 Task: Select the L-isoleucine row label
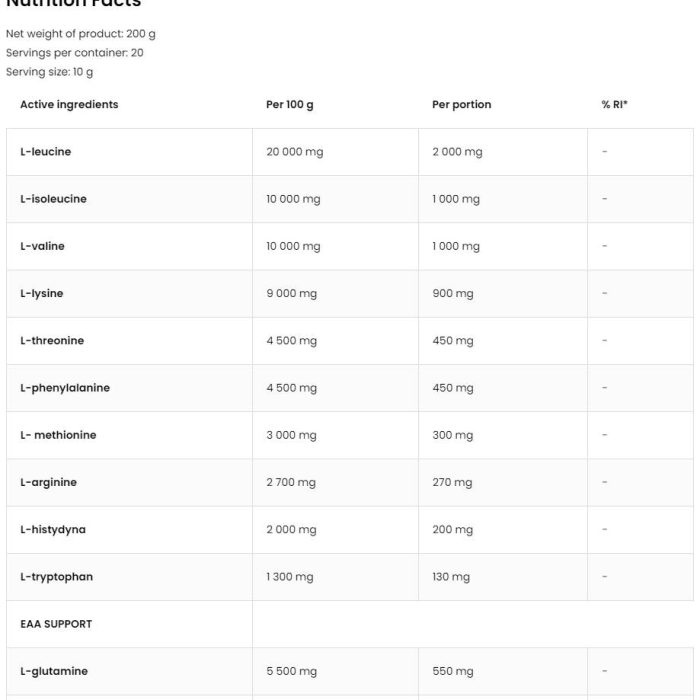pos(53,199)
